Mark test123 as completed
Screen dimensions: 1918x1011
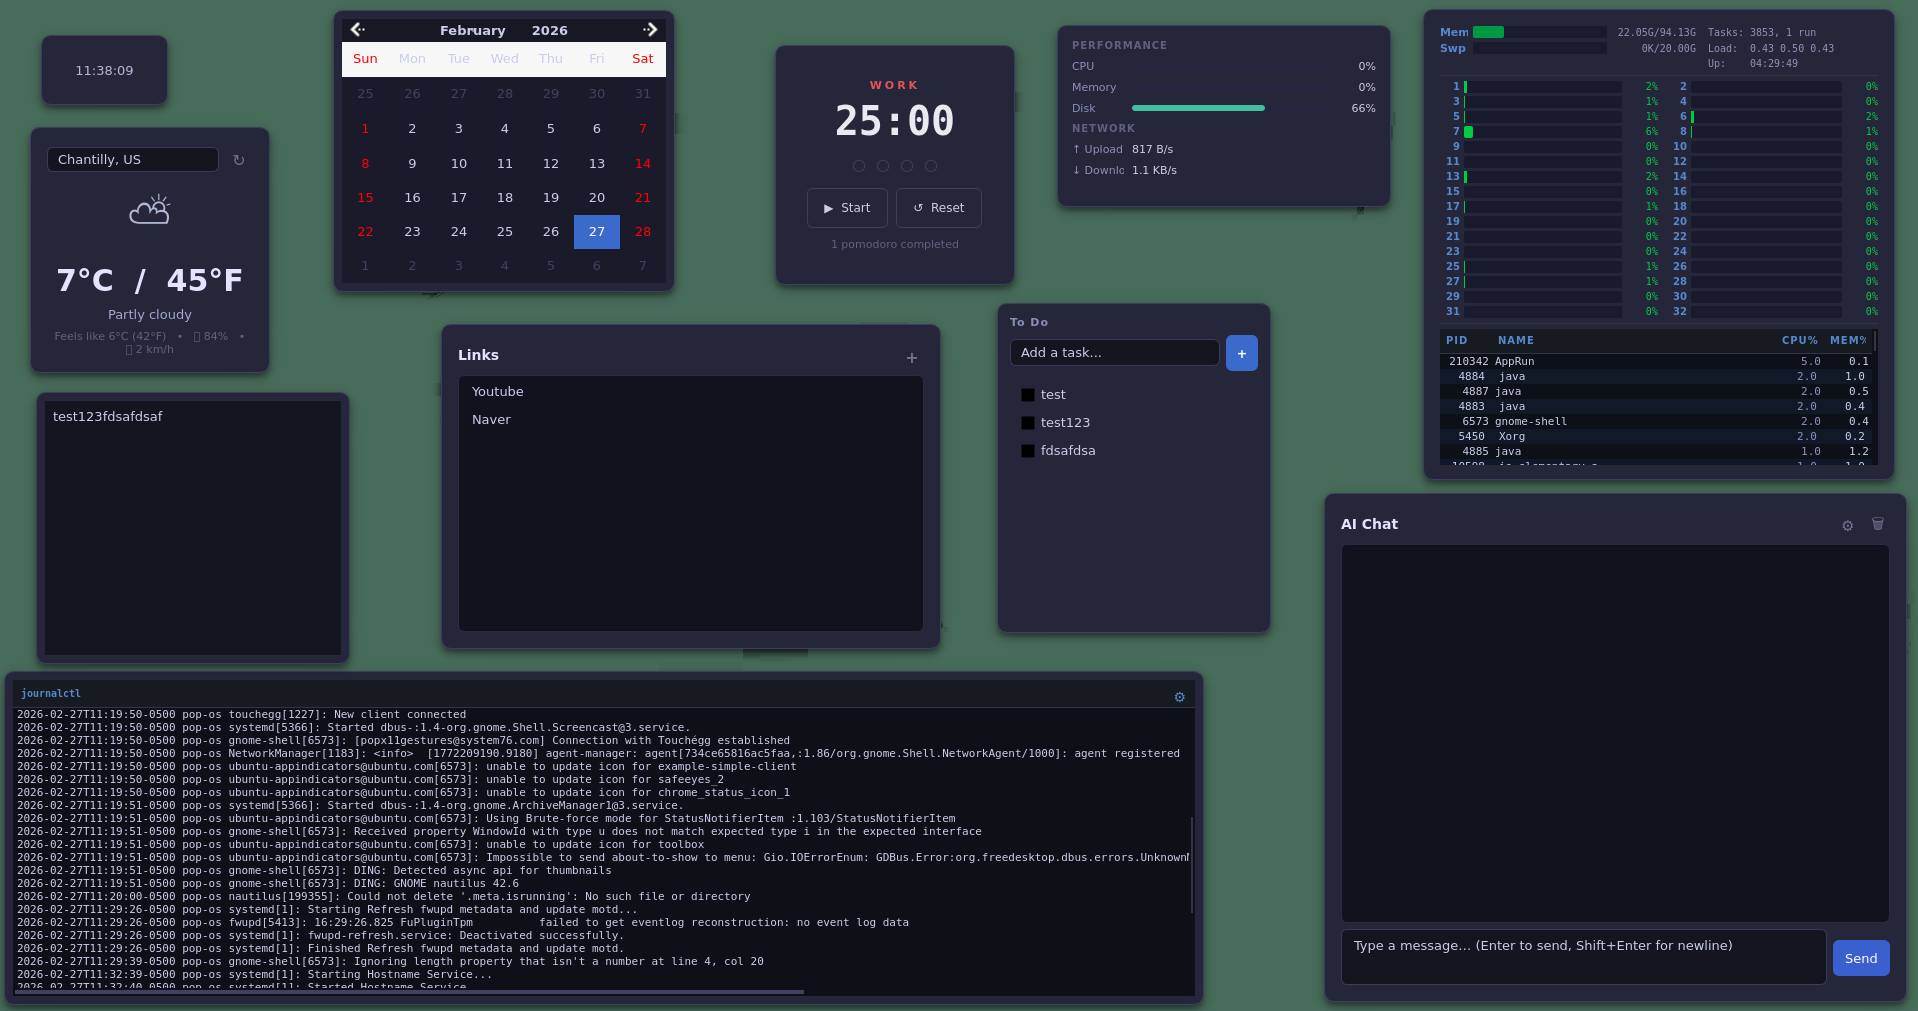coord(1027,422)
